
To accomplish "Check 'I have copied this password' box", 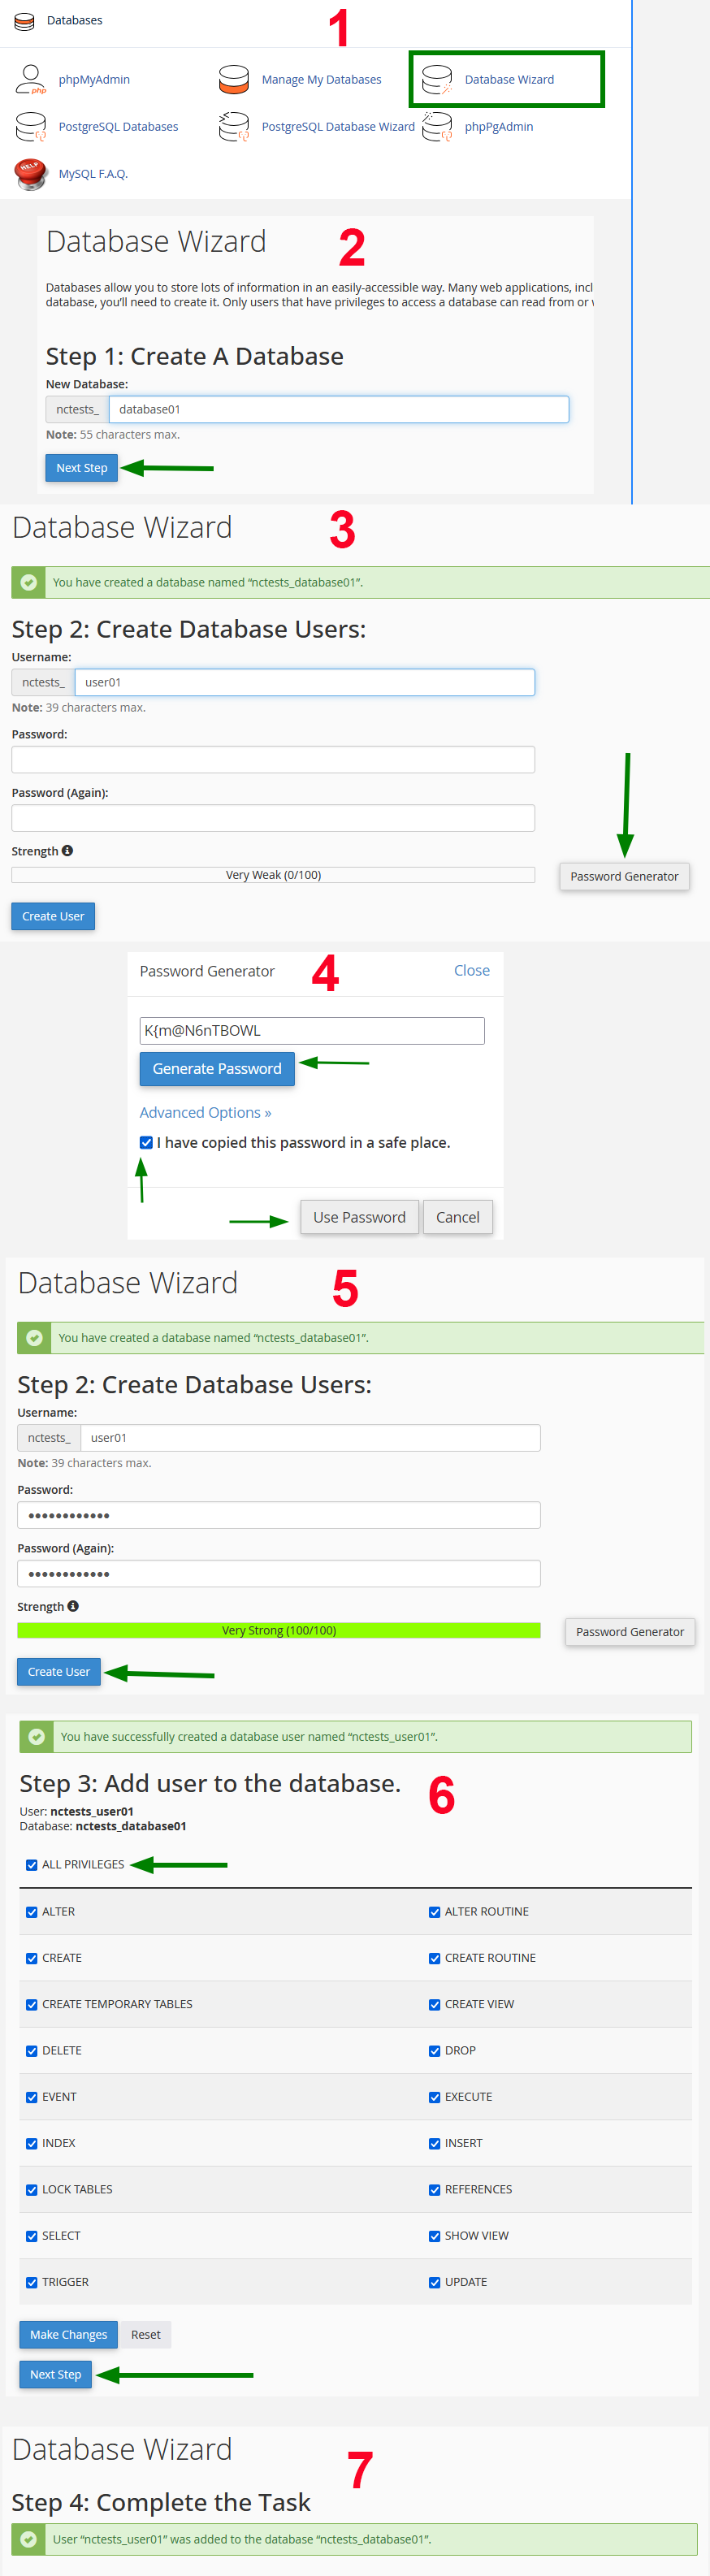I will click(x=147, y=1143).
